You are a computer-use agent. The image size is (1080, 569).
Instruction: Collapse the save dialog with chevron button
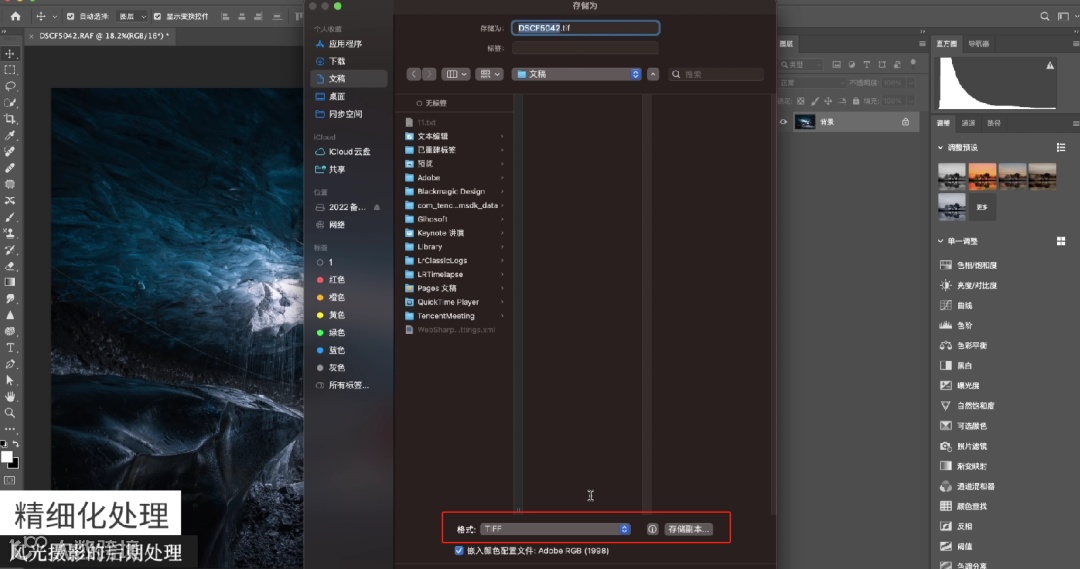pos(653,74)
